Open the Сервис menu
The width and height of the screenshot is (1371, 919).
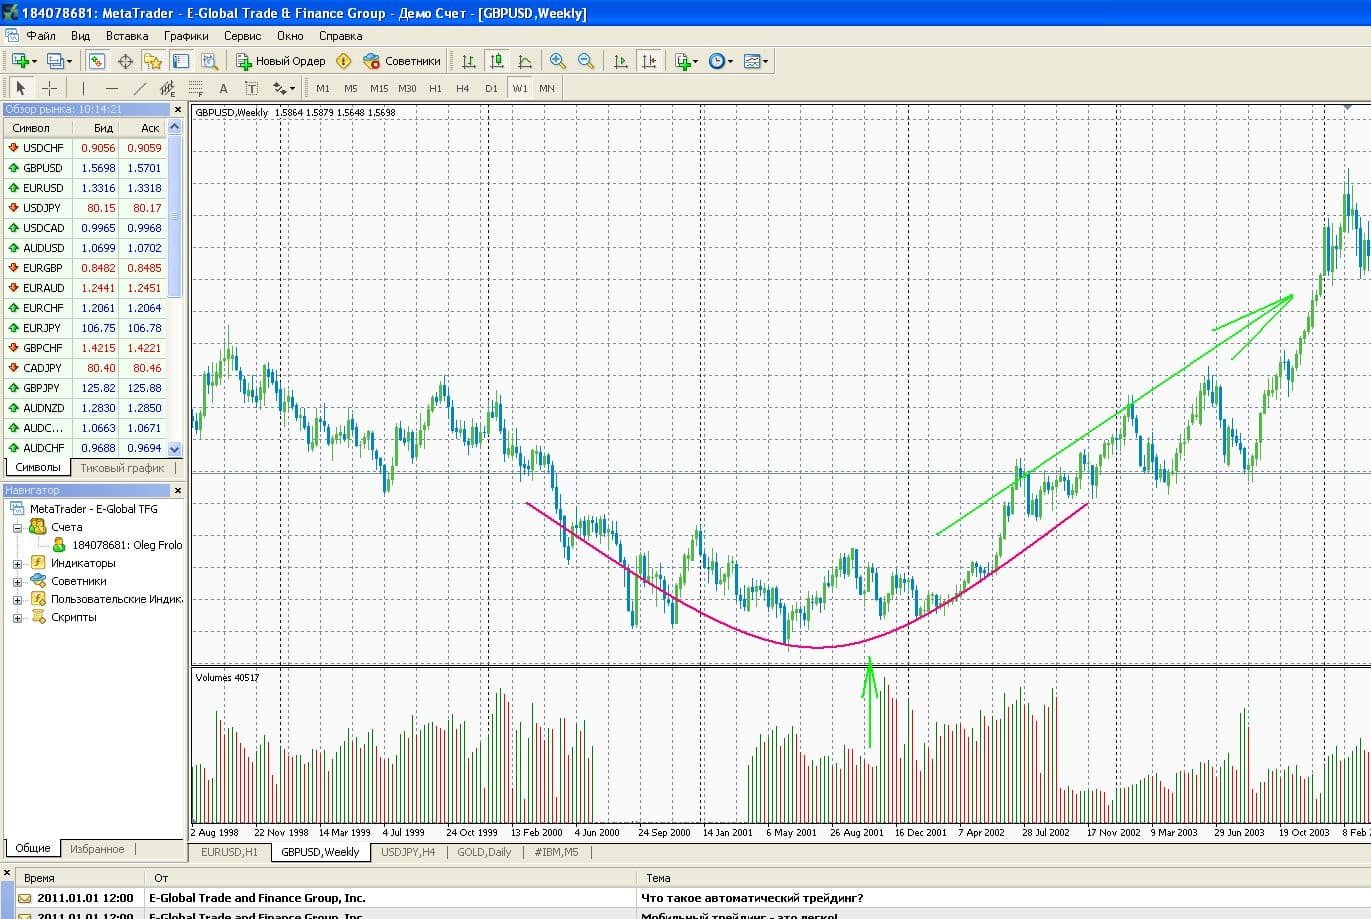pos(242,36)
